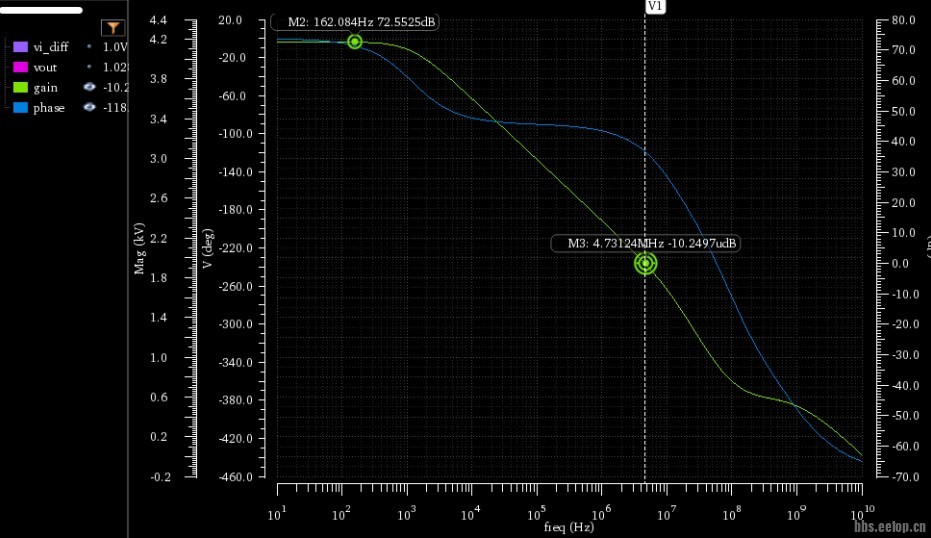Hide the gain trace using its eye icon
Screen dimensions: 931x538
pos(90,87)
